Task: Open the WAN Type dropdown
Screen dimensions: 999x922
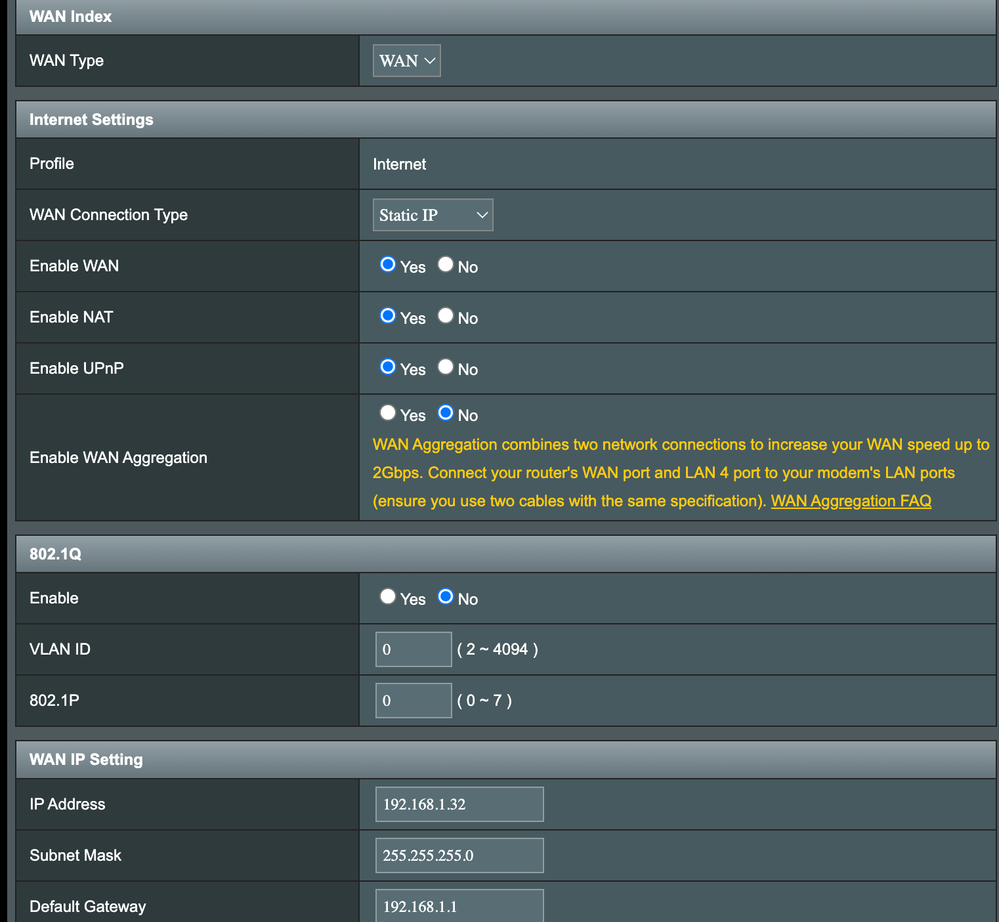Action: tap(406, 60)
